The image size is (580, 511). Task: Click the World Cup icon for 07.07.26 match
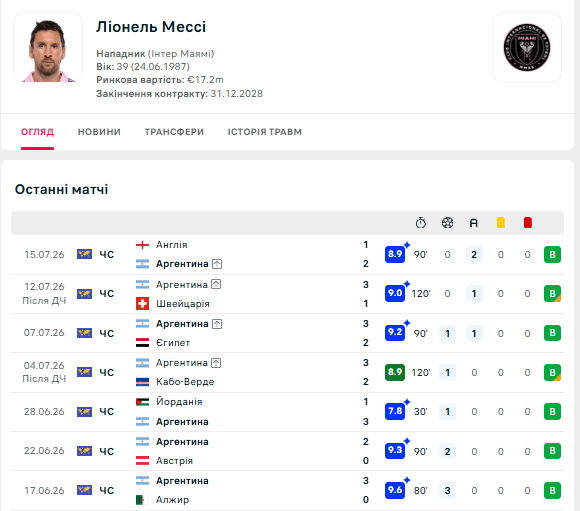tap(84, 333)
